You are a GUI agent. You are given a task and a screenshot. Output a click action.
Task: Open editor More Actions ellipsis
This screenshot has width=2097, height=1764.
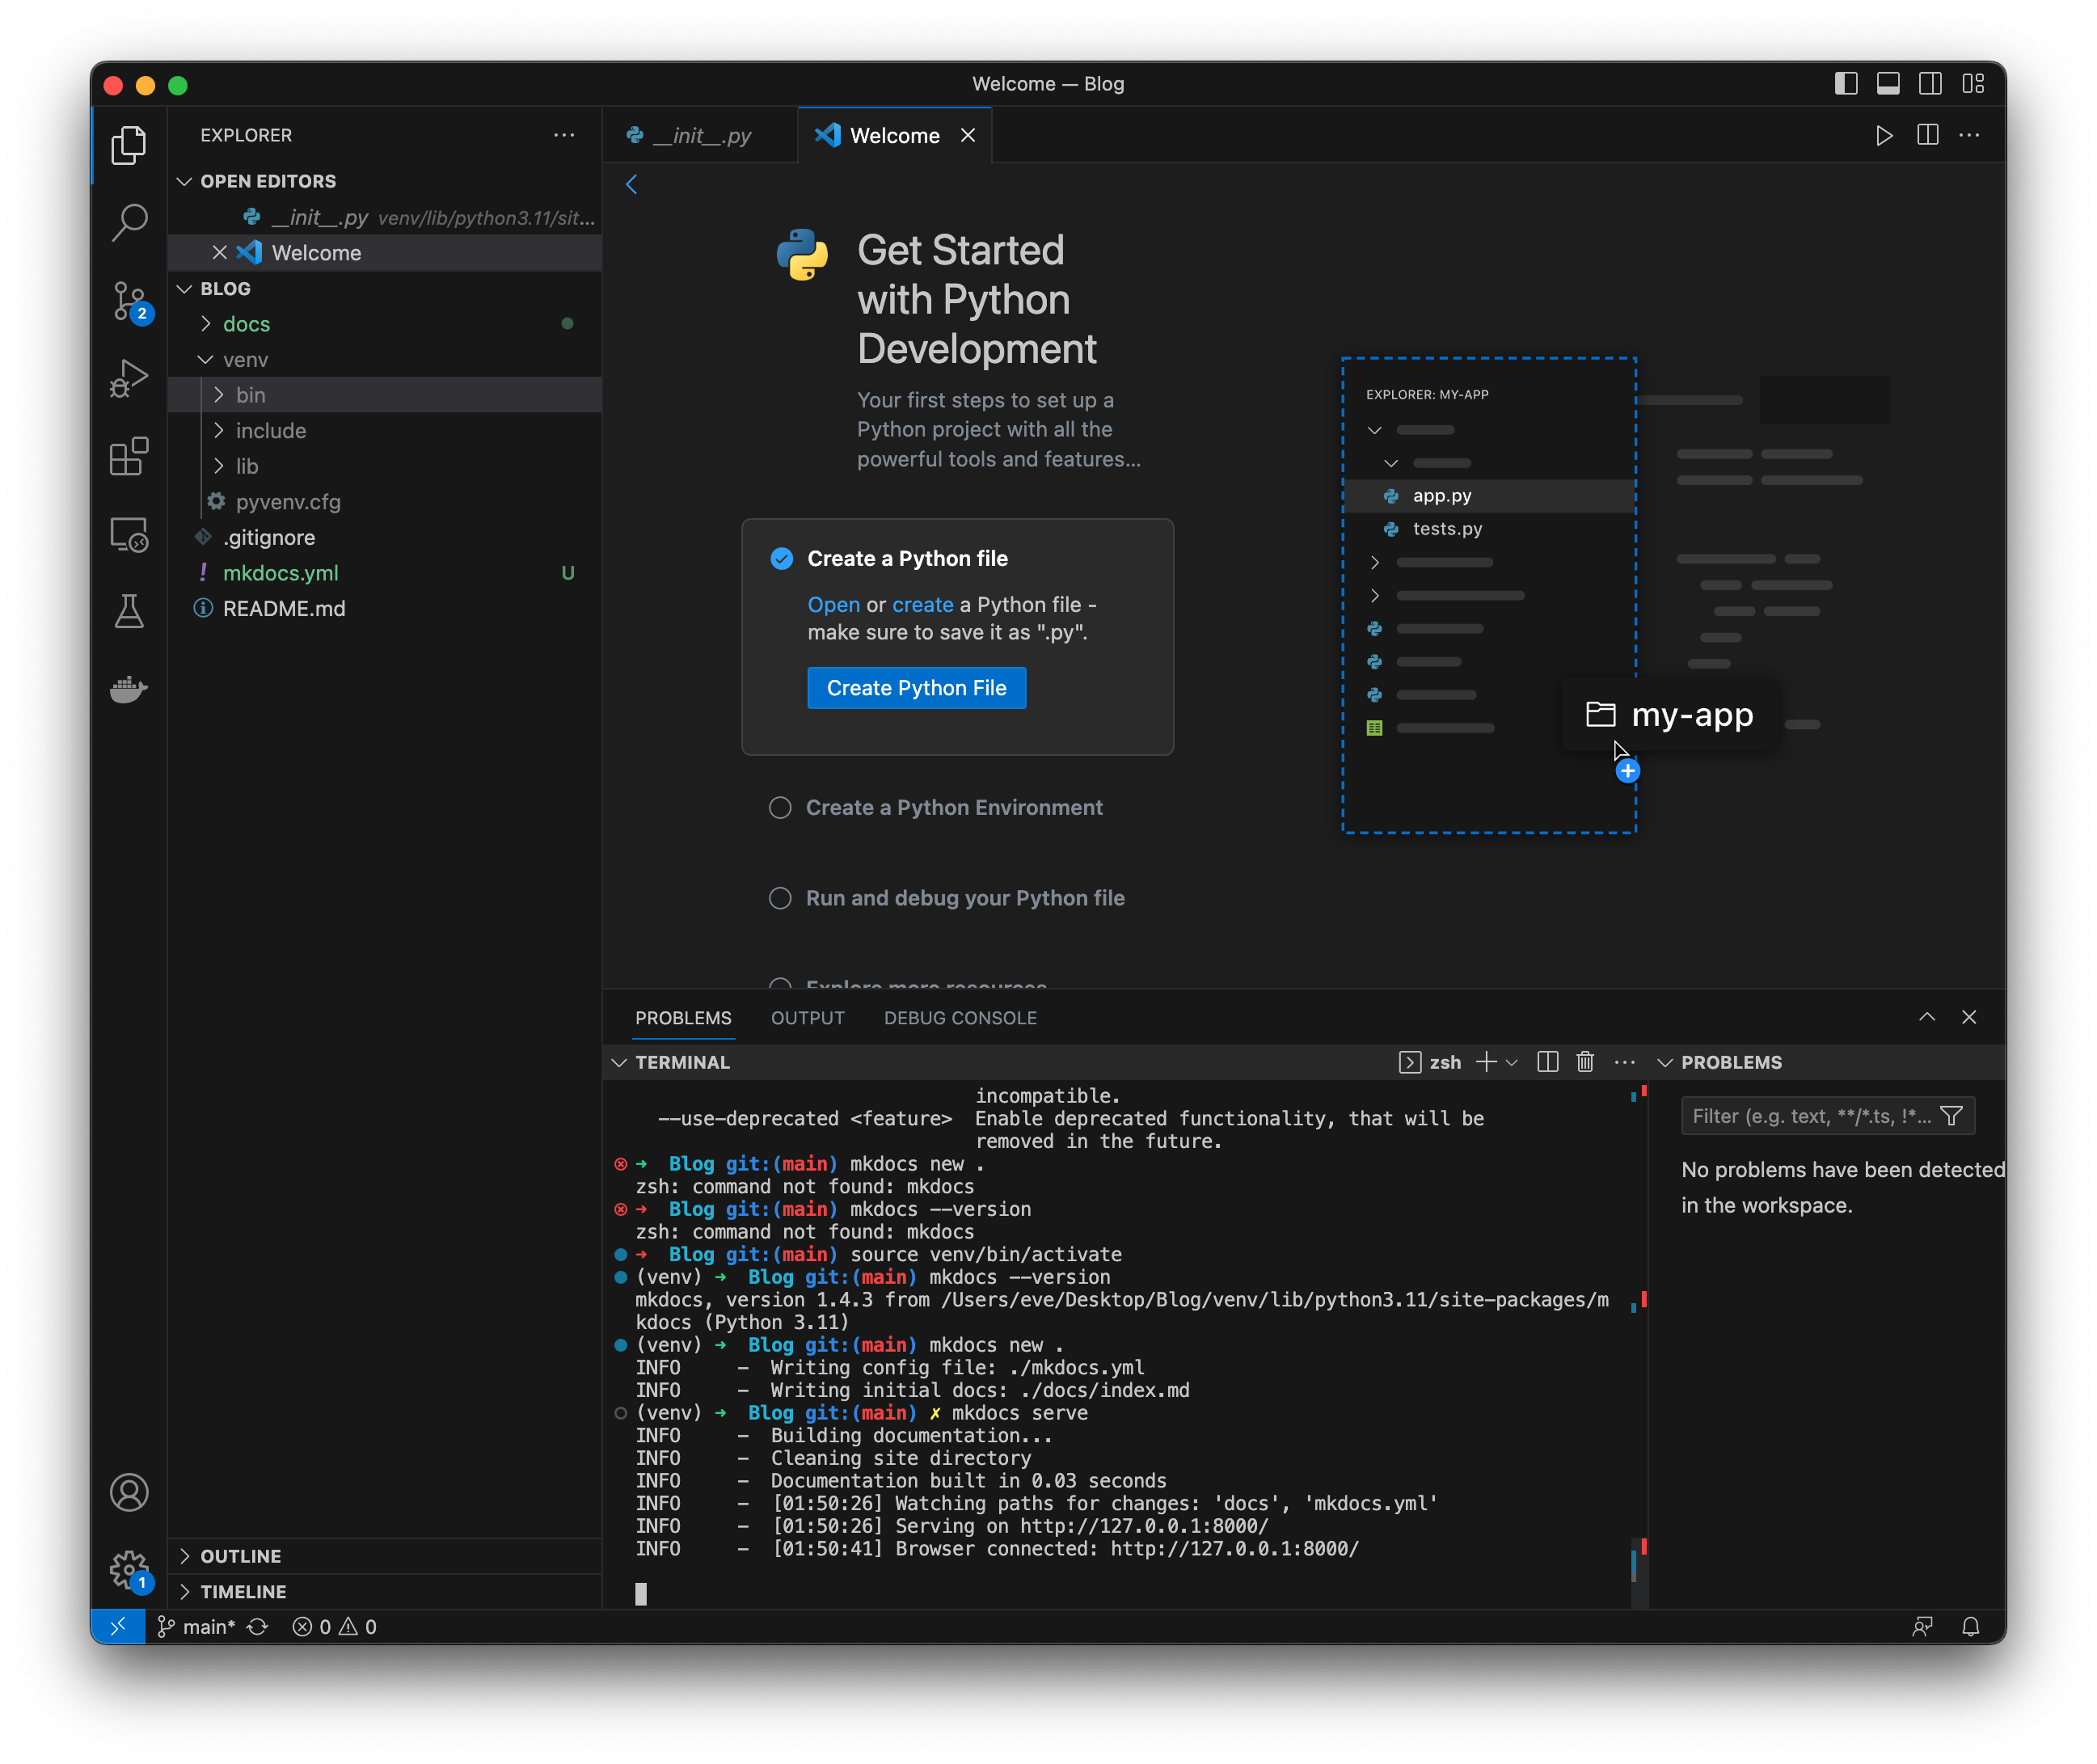tap(1969, 135)
